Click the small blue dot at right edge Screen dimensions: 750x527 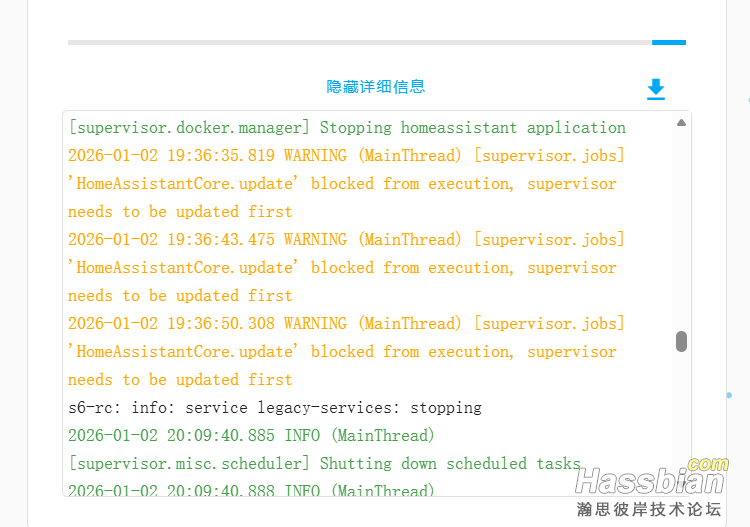[x=729, y=395]
